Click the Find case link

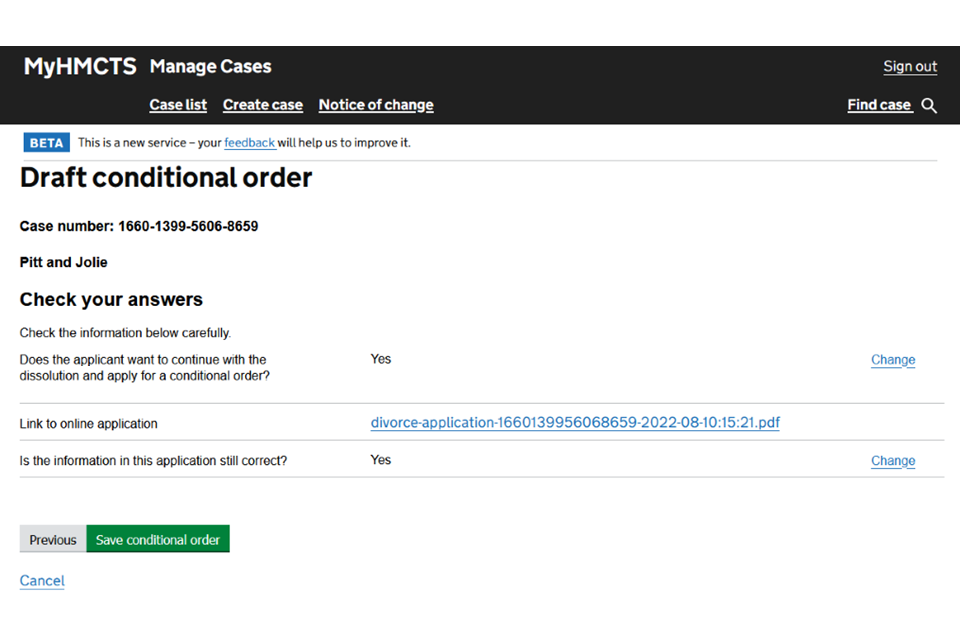[879, 105]
